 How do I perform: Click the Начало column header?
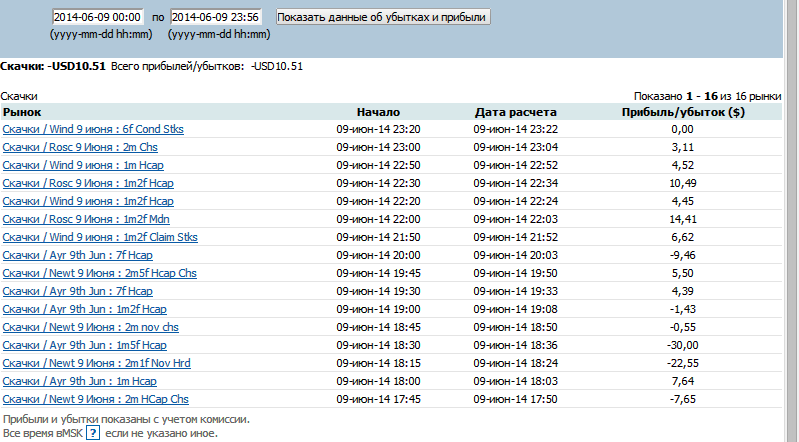click(378, 112)
